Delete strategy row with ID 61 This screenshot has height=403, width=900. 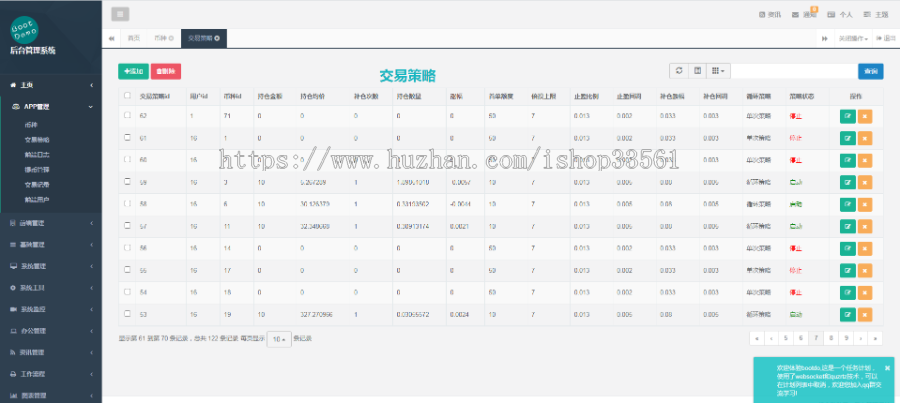(x=865, y=138)
